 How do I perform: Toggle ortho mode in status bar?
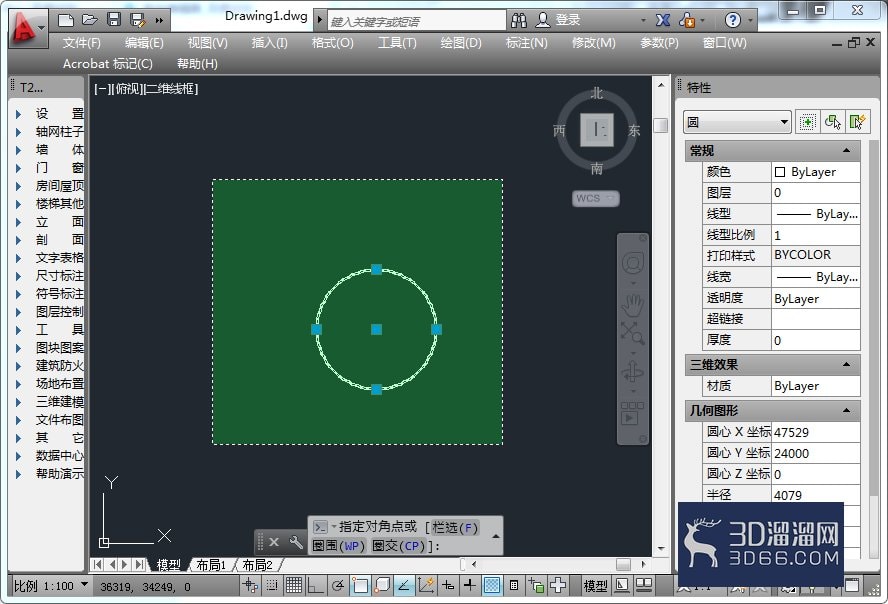click(x=315, y=585)
